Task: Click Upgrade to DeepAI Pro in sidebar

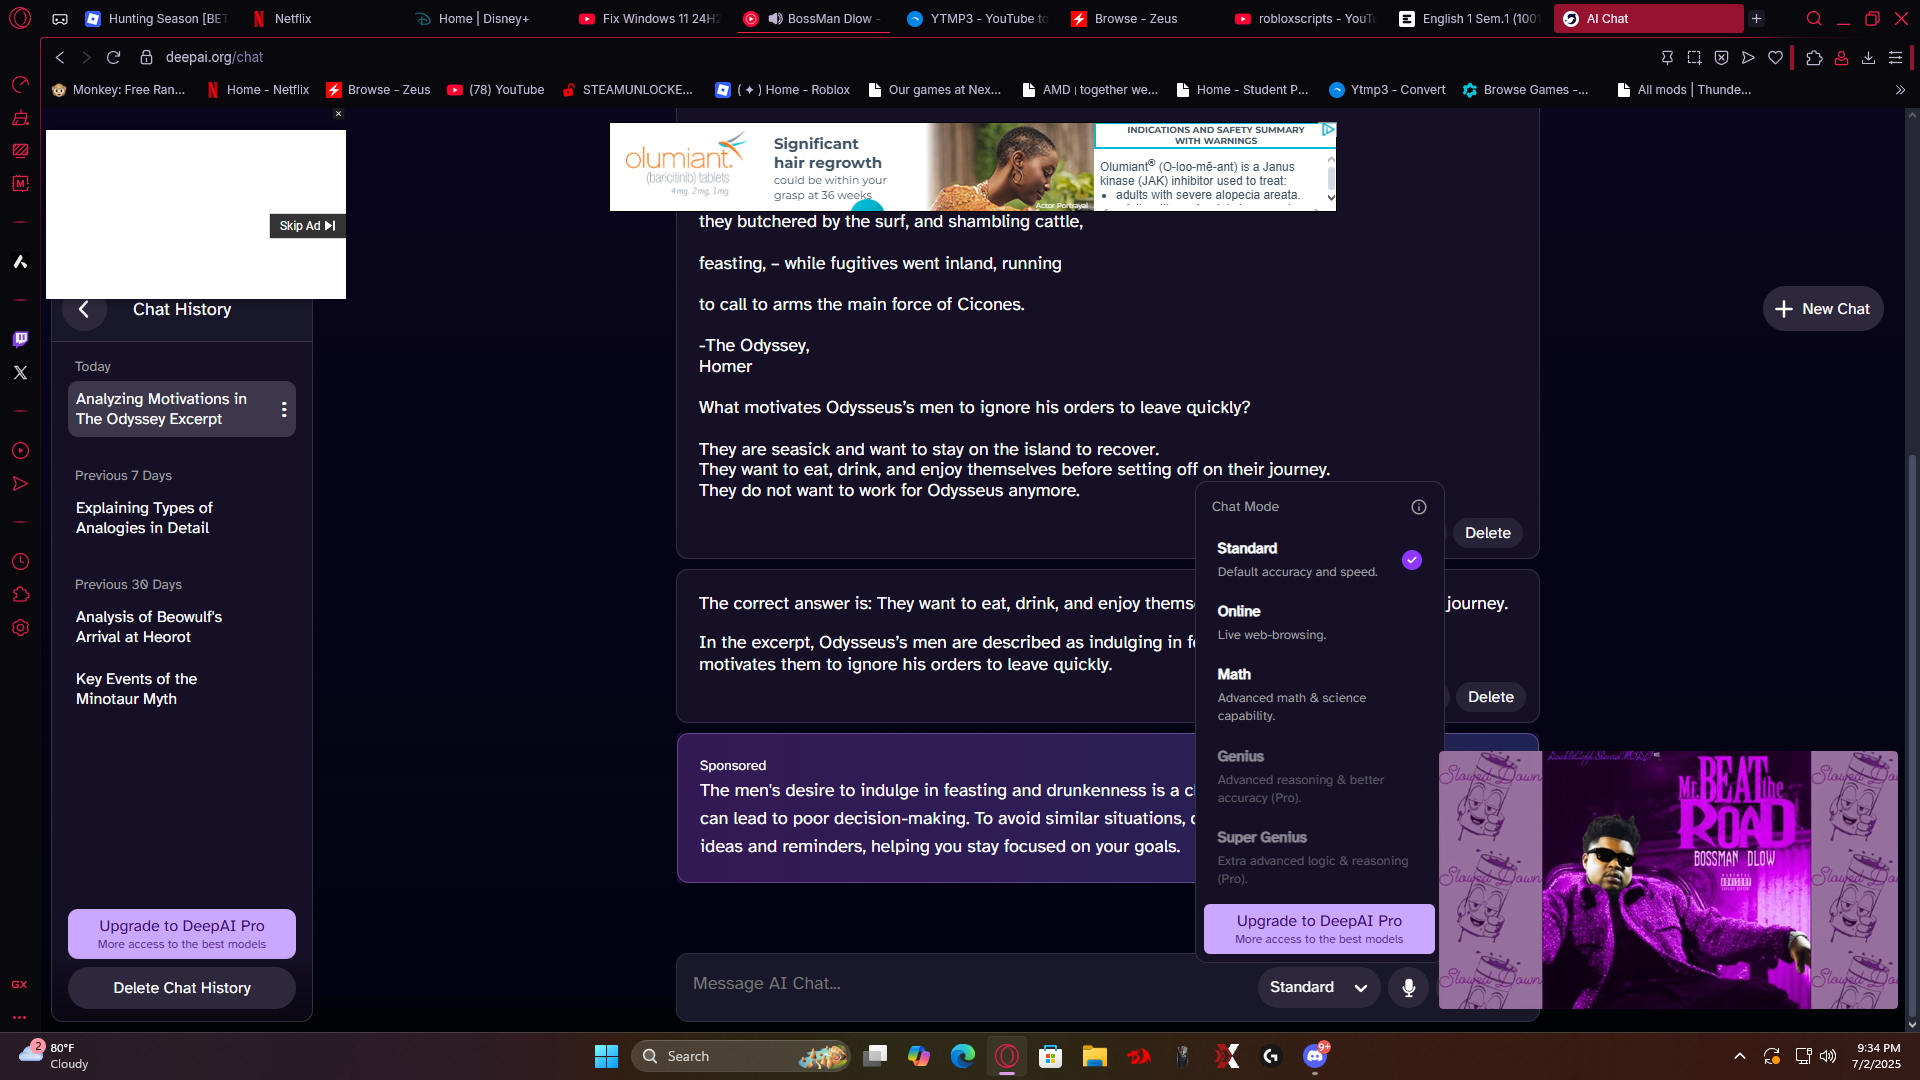Action: [182, 934]
